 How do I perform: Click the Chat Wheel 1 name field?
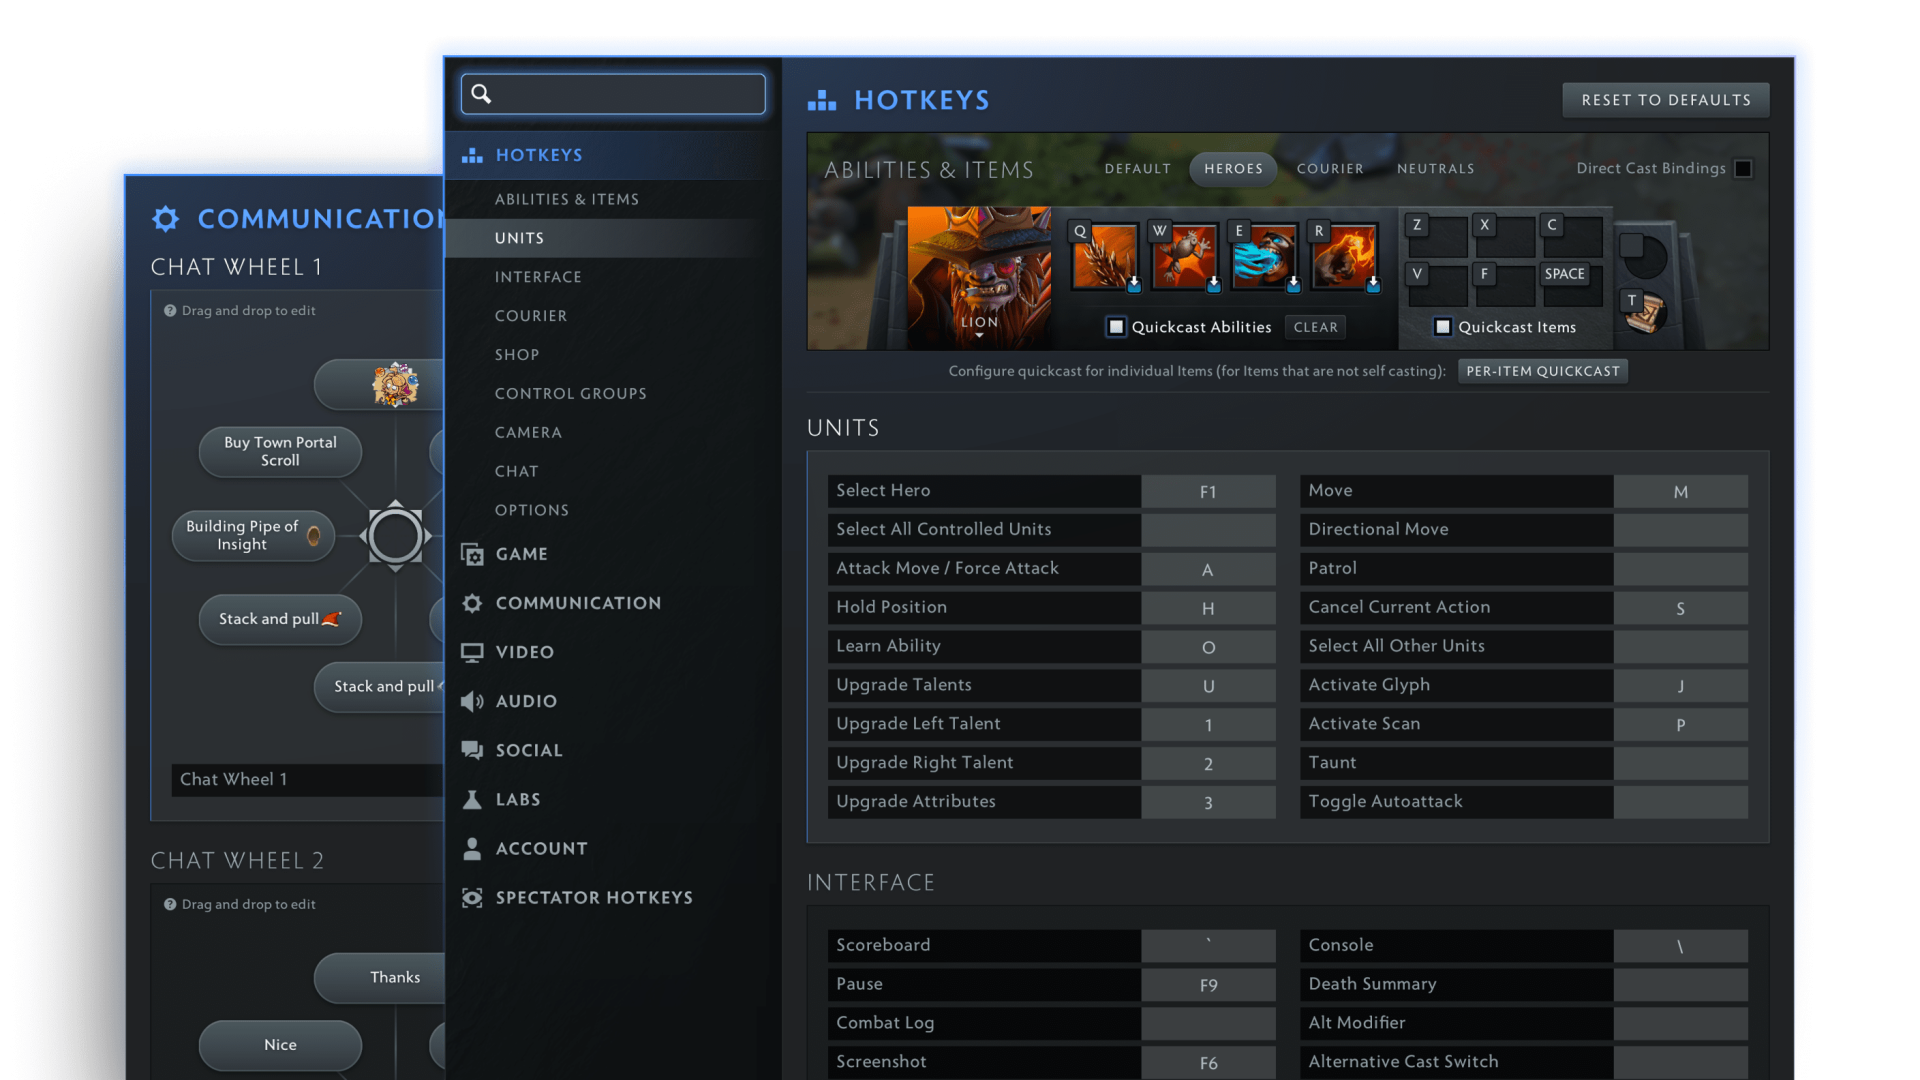(307, 780)
